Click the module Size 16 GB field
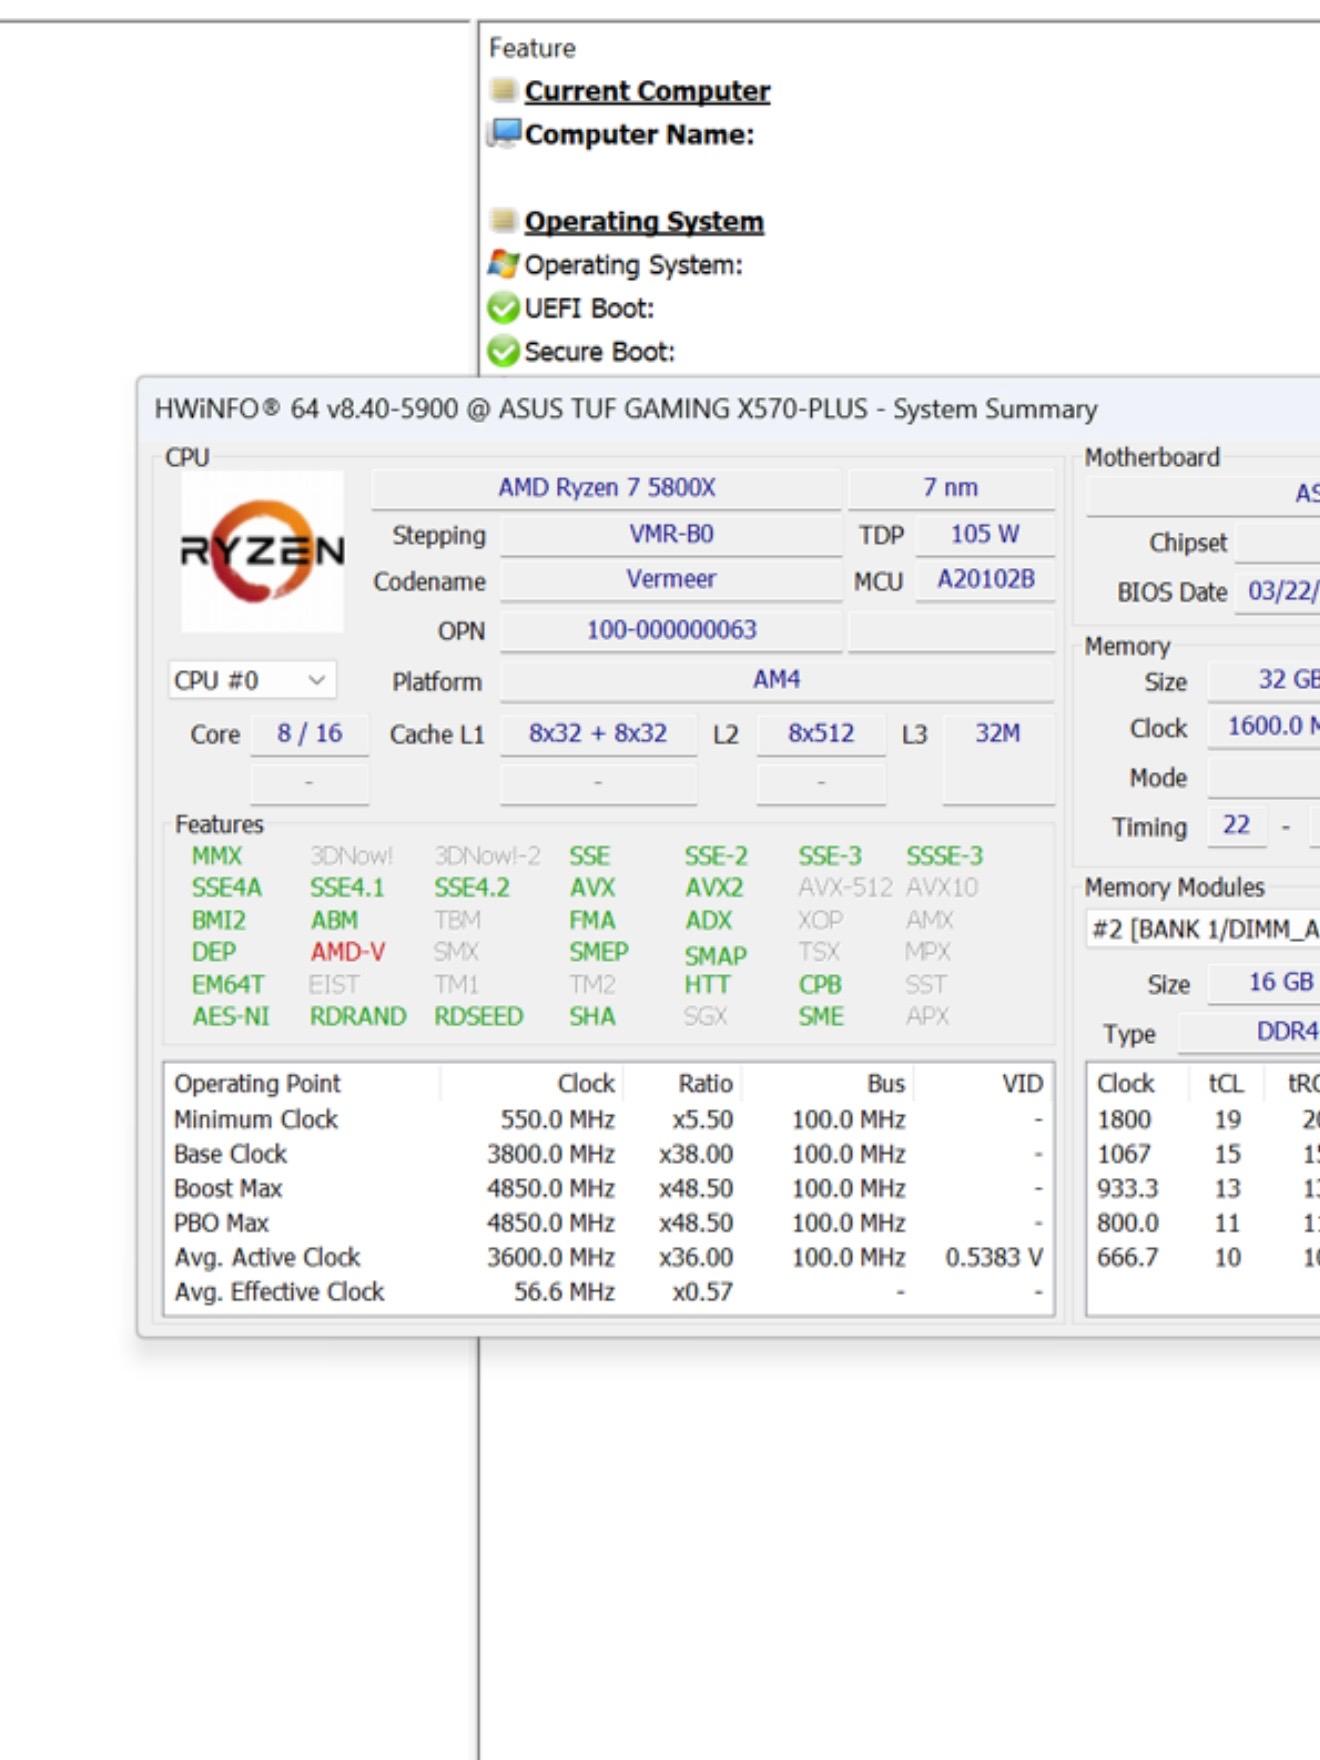The image size is (1320, 1760). [1264, 983]
